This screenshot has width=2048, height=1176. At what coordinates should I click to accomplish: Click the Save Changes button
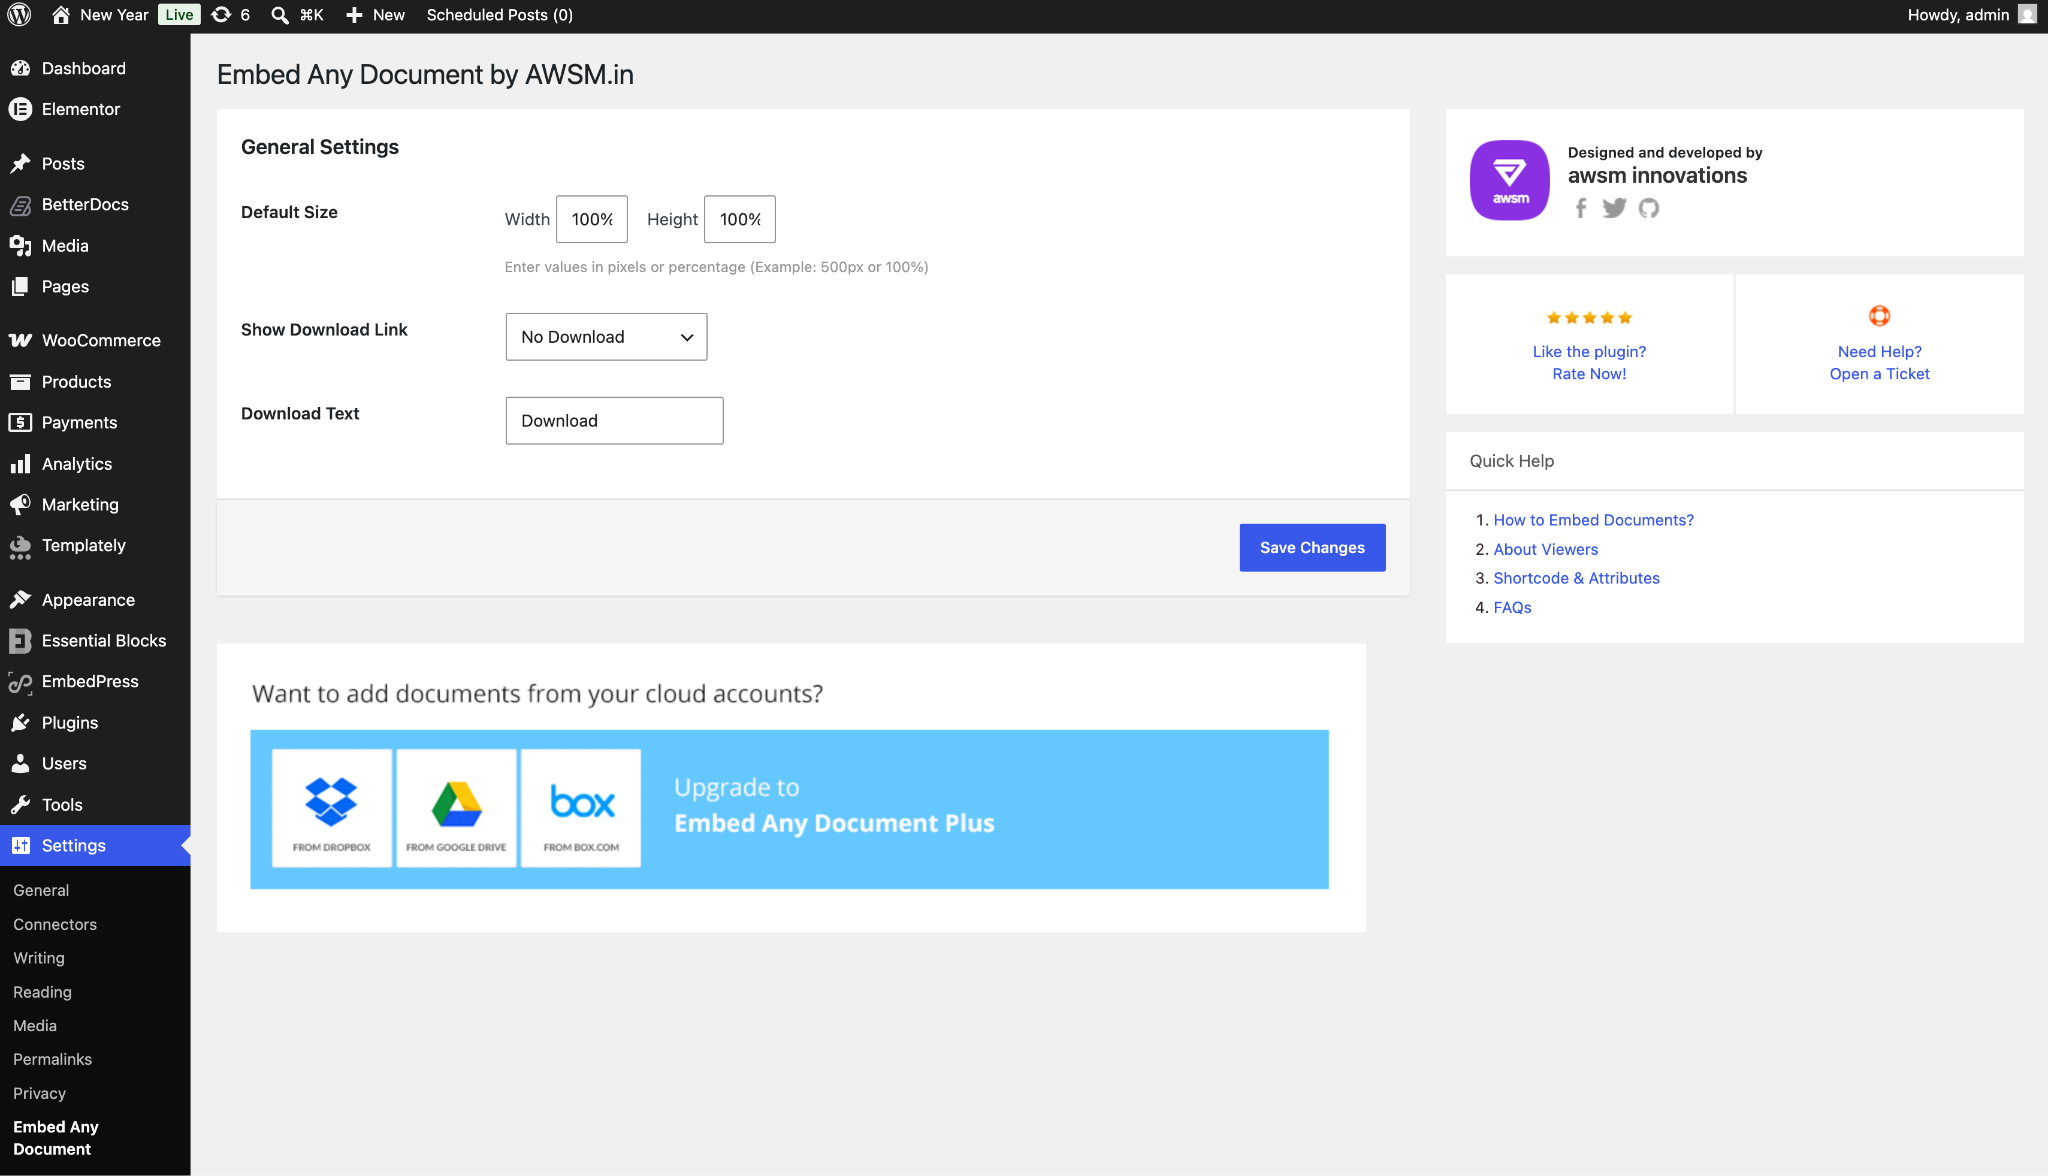click(1312, 548)
